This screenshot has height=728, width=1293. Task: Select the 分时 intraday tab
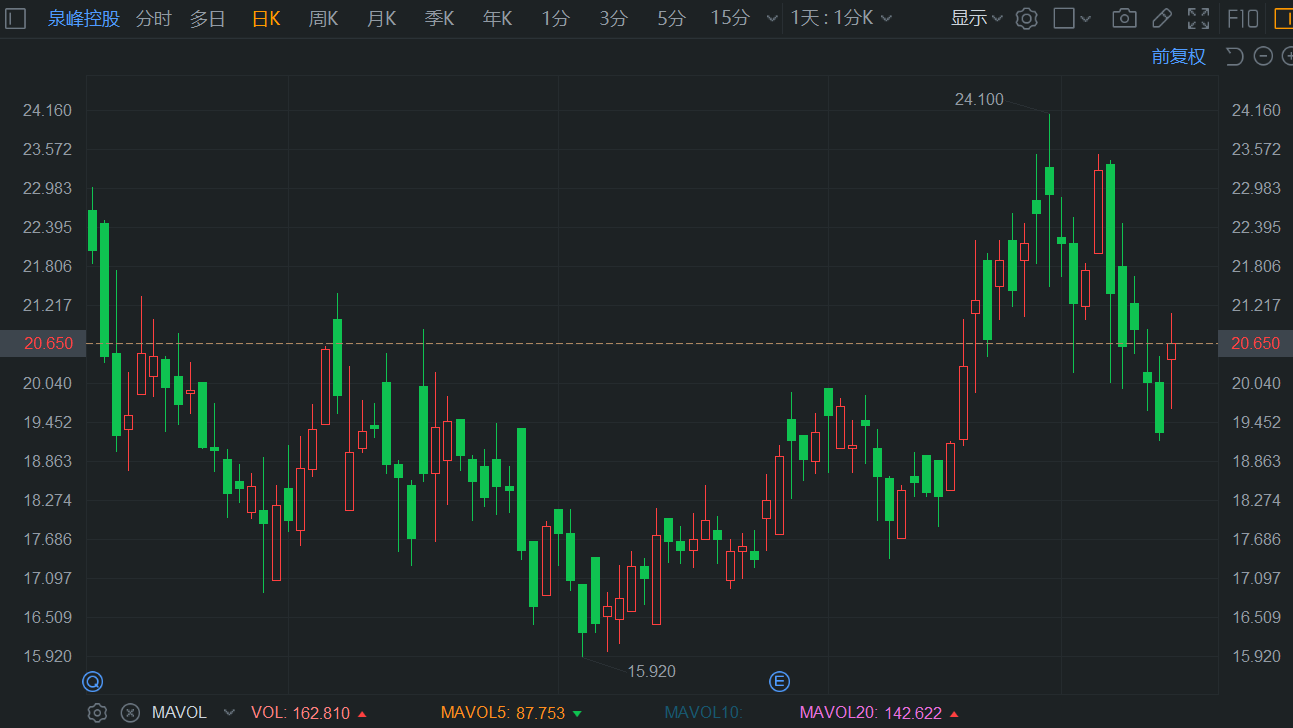pos(153,18)
